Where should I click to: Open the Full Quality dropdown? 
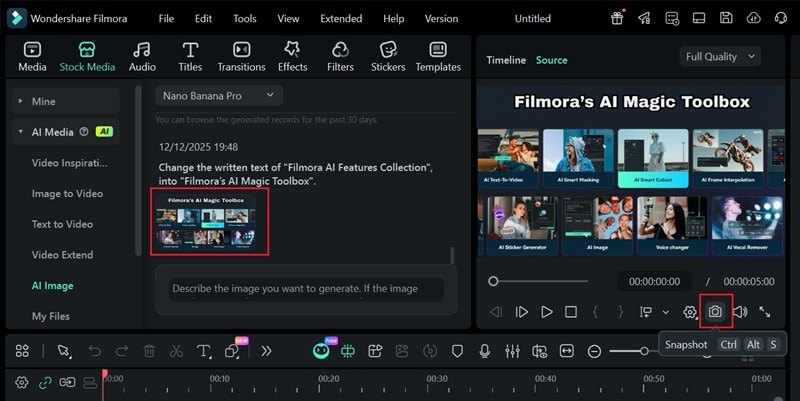point(720,57)
